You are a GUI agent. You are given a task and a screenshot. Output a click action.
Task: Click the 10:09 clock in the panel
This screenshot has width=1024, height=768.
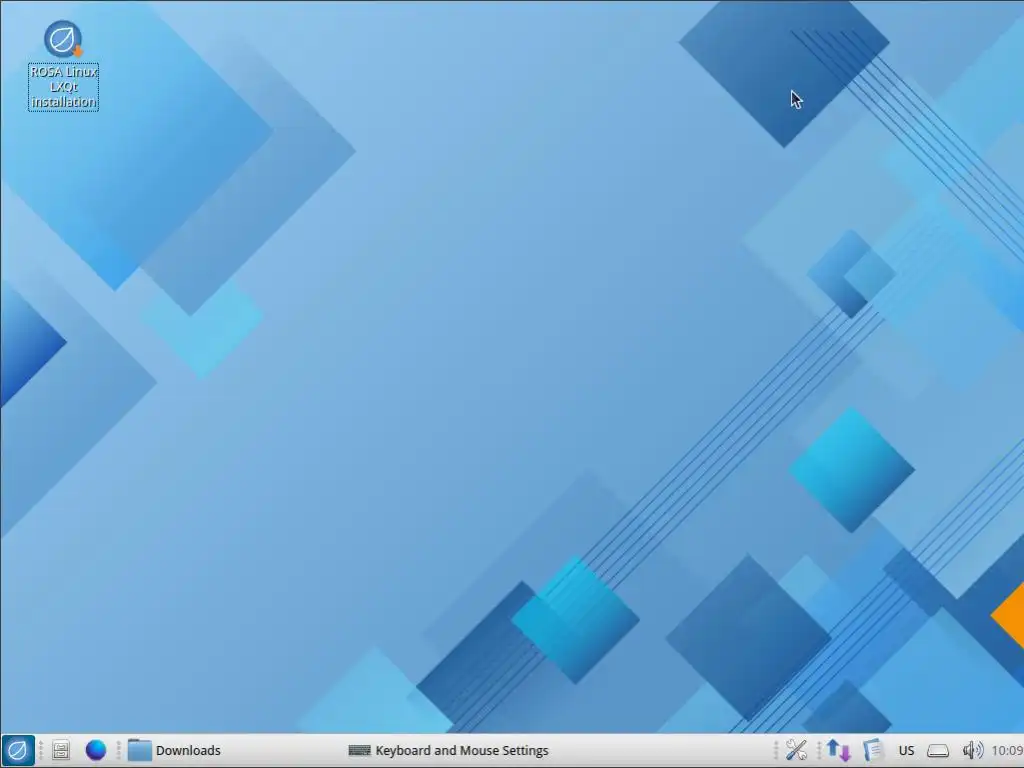[x=1007, y=750]
